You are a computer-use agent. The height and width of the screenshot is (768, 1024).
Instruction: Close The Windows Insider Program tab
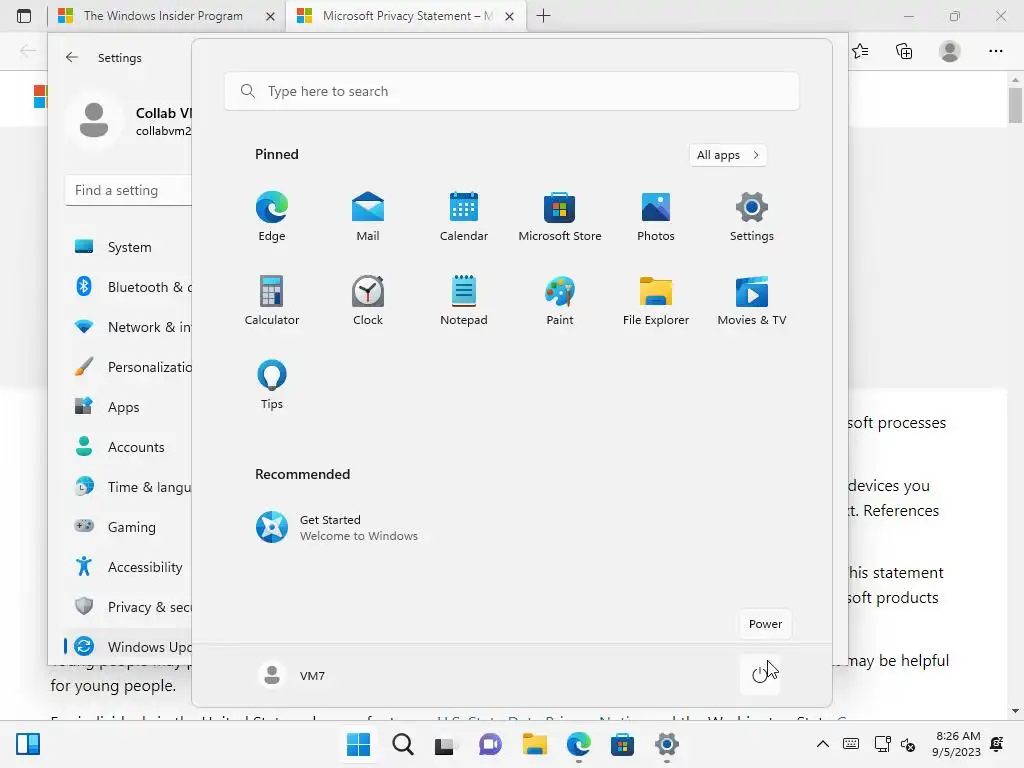270,16
